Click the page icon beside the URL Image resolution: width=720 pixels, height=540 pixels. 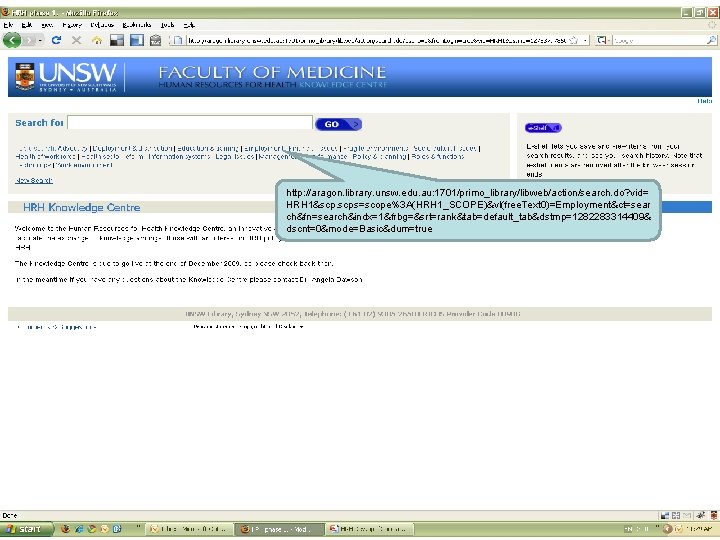(x=178, y=40)
